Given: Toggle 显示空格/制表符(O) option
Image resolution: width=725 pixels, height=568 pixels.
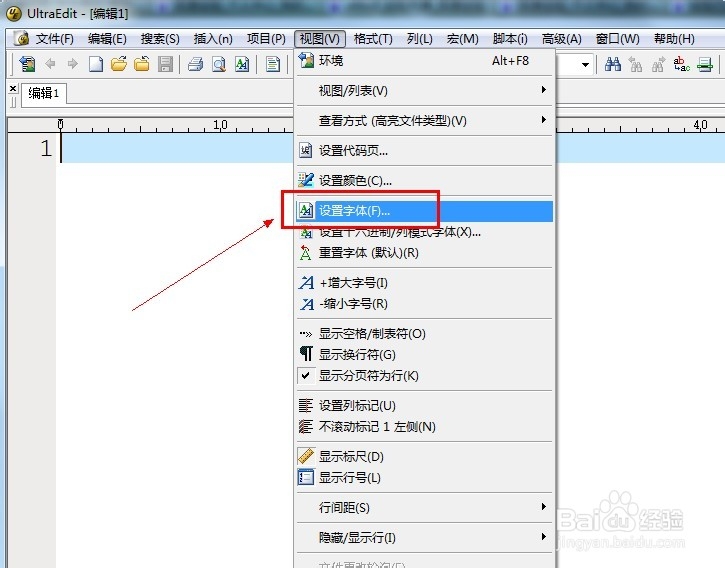Looking at the screenshot, I should pyautogui.click(x=424, y=333).
